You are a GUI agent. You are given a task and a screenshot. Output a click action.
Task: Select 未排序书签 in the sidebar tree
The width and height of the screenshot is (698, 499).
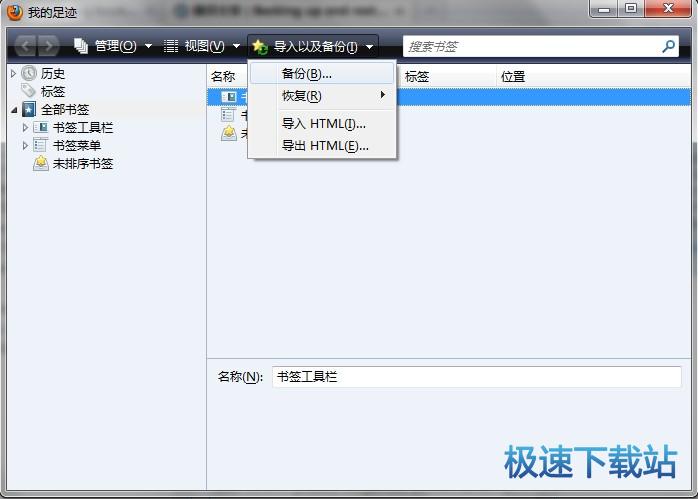(83, 164)
